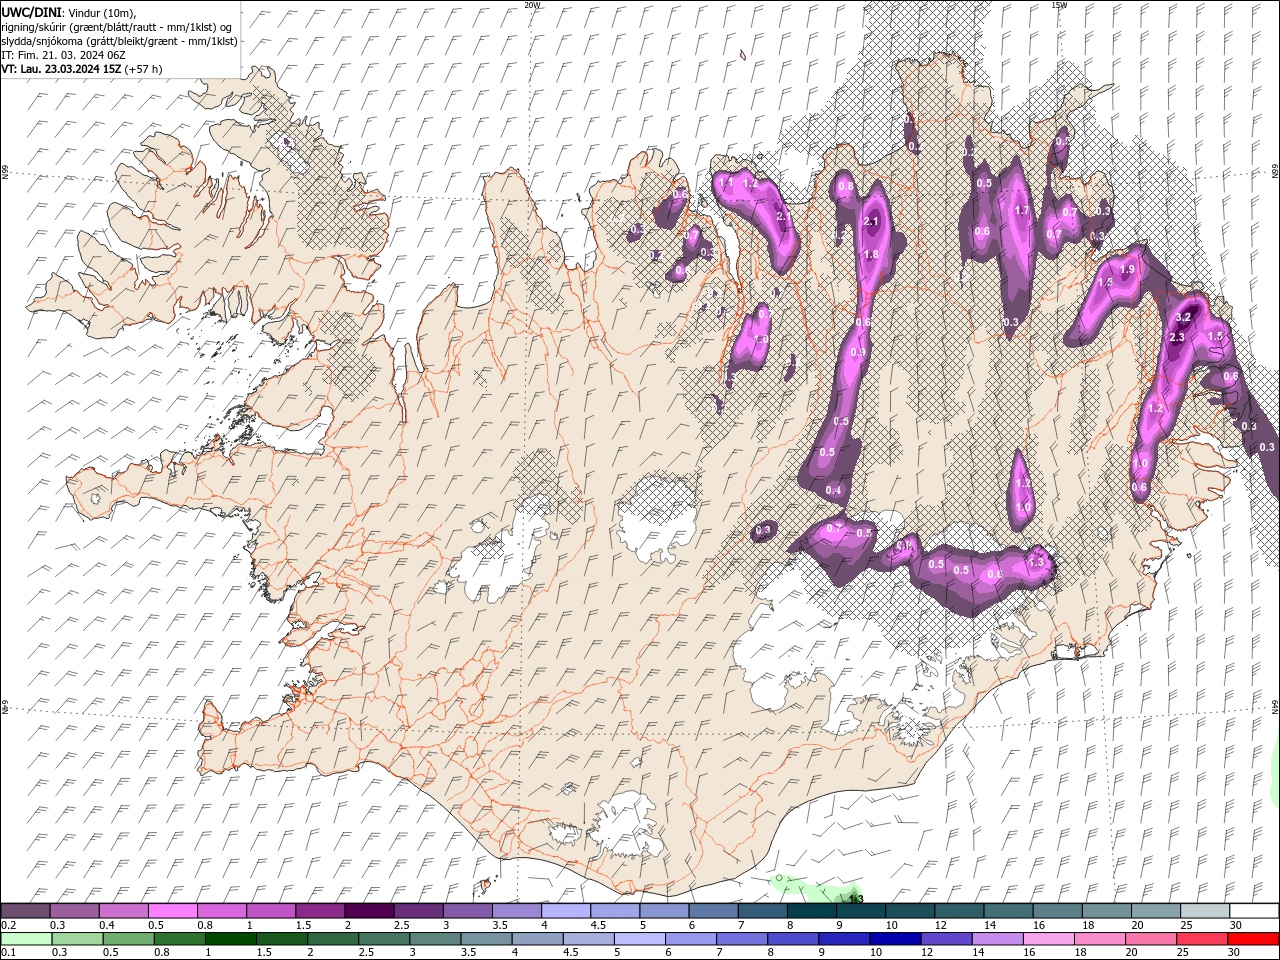The width and height of the screenshot is (1280, 960).
Task: Select the snow legend swatch labeled 0.8
Action: (x=222, y=911)
